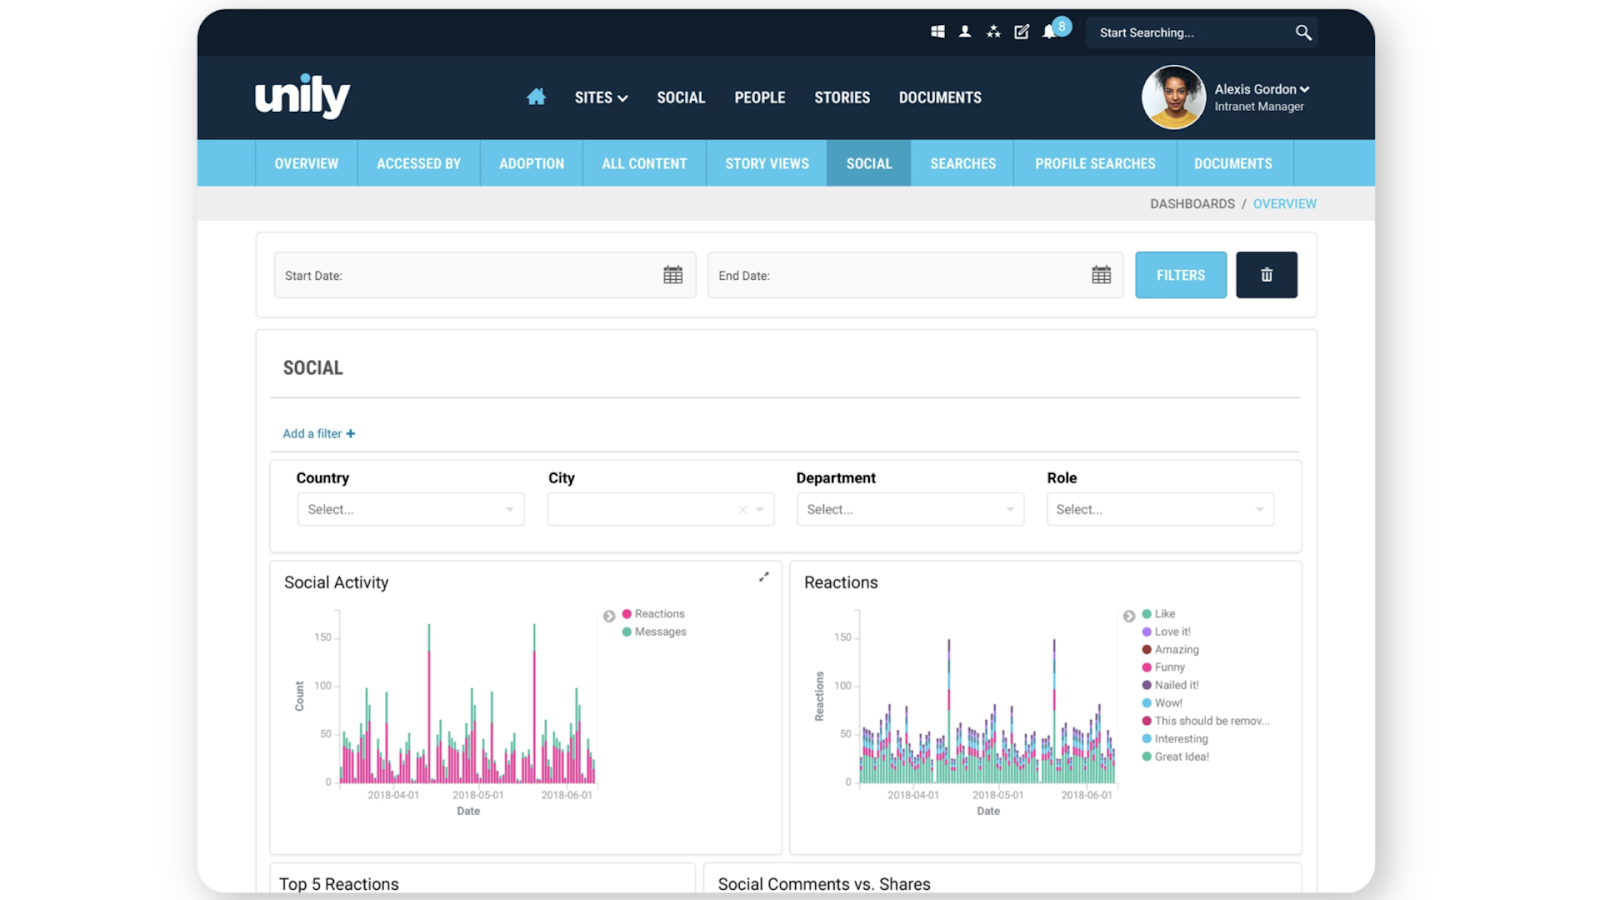
Task: Toggle the Interesting legend entry
Action: [1175, 739]
